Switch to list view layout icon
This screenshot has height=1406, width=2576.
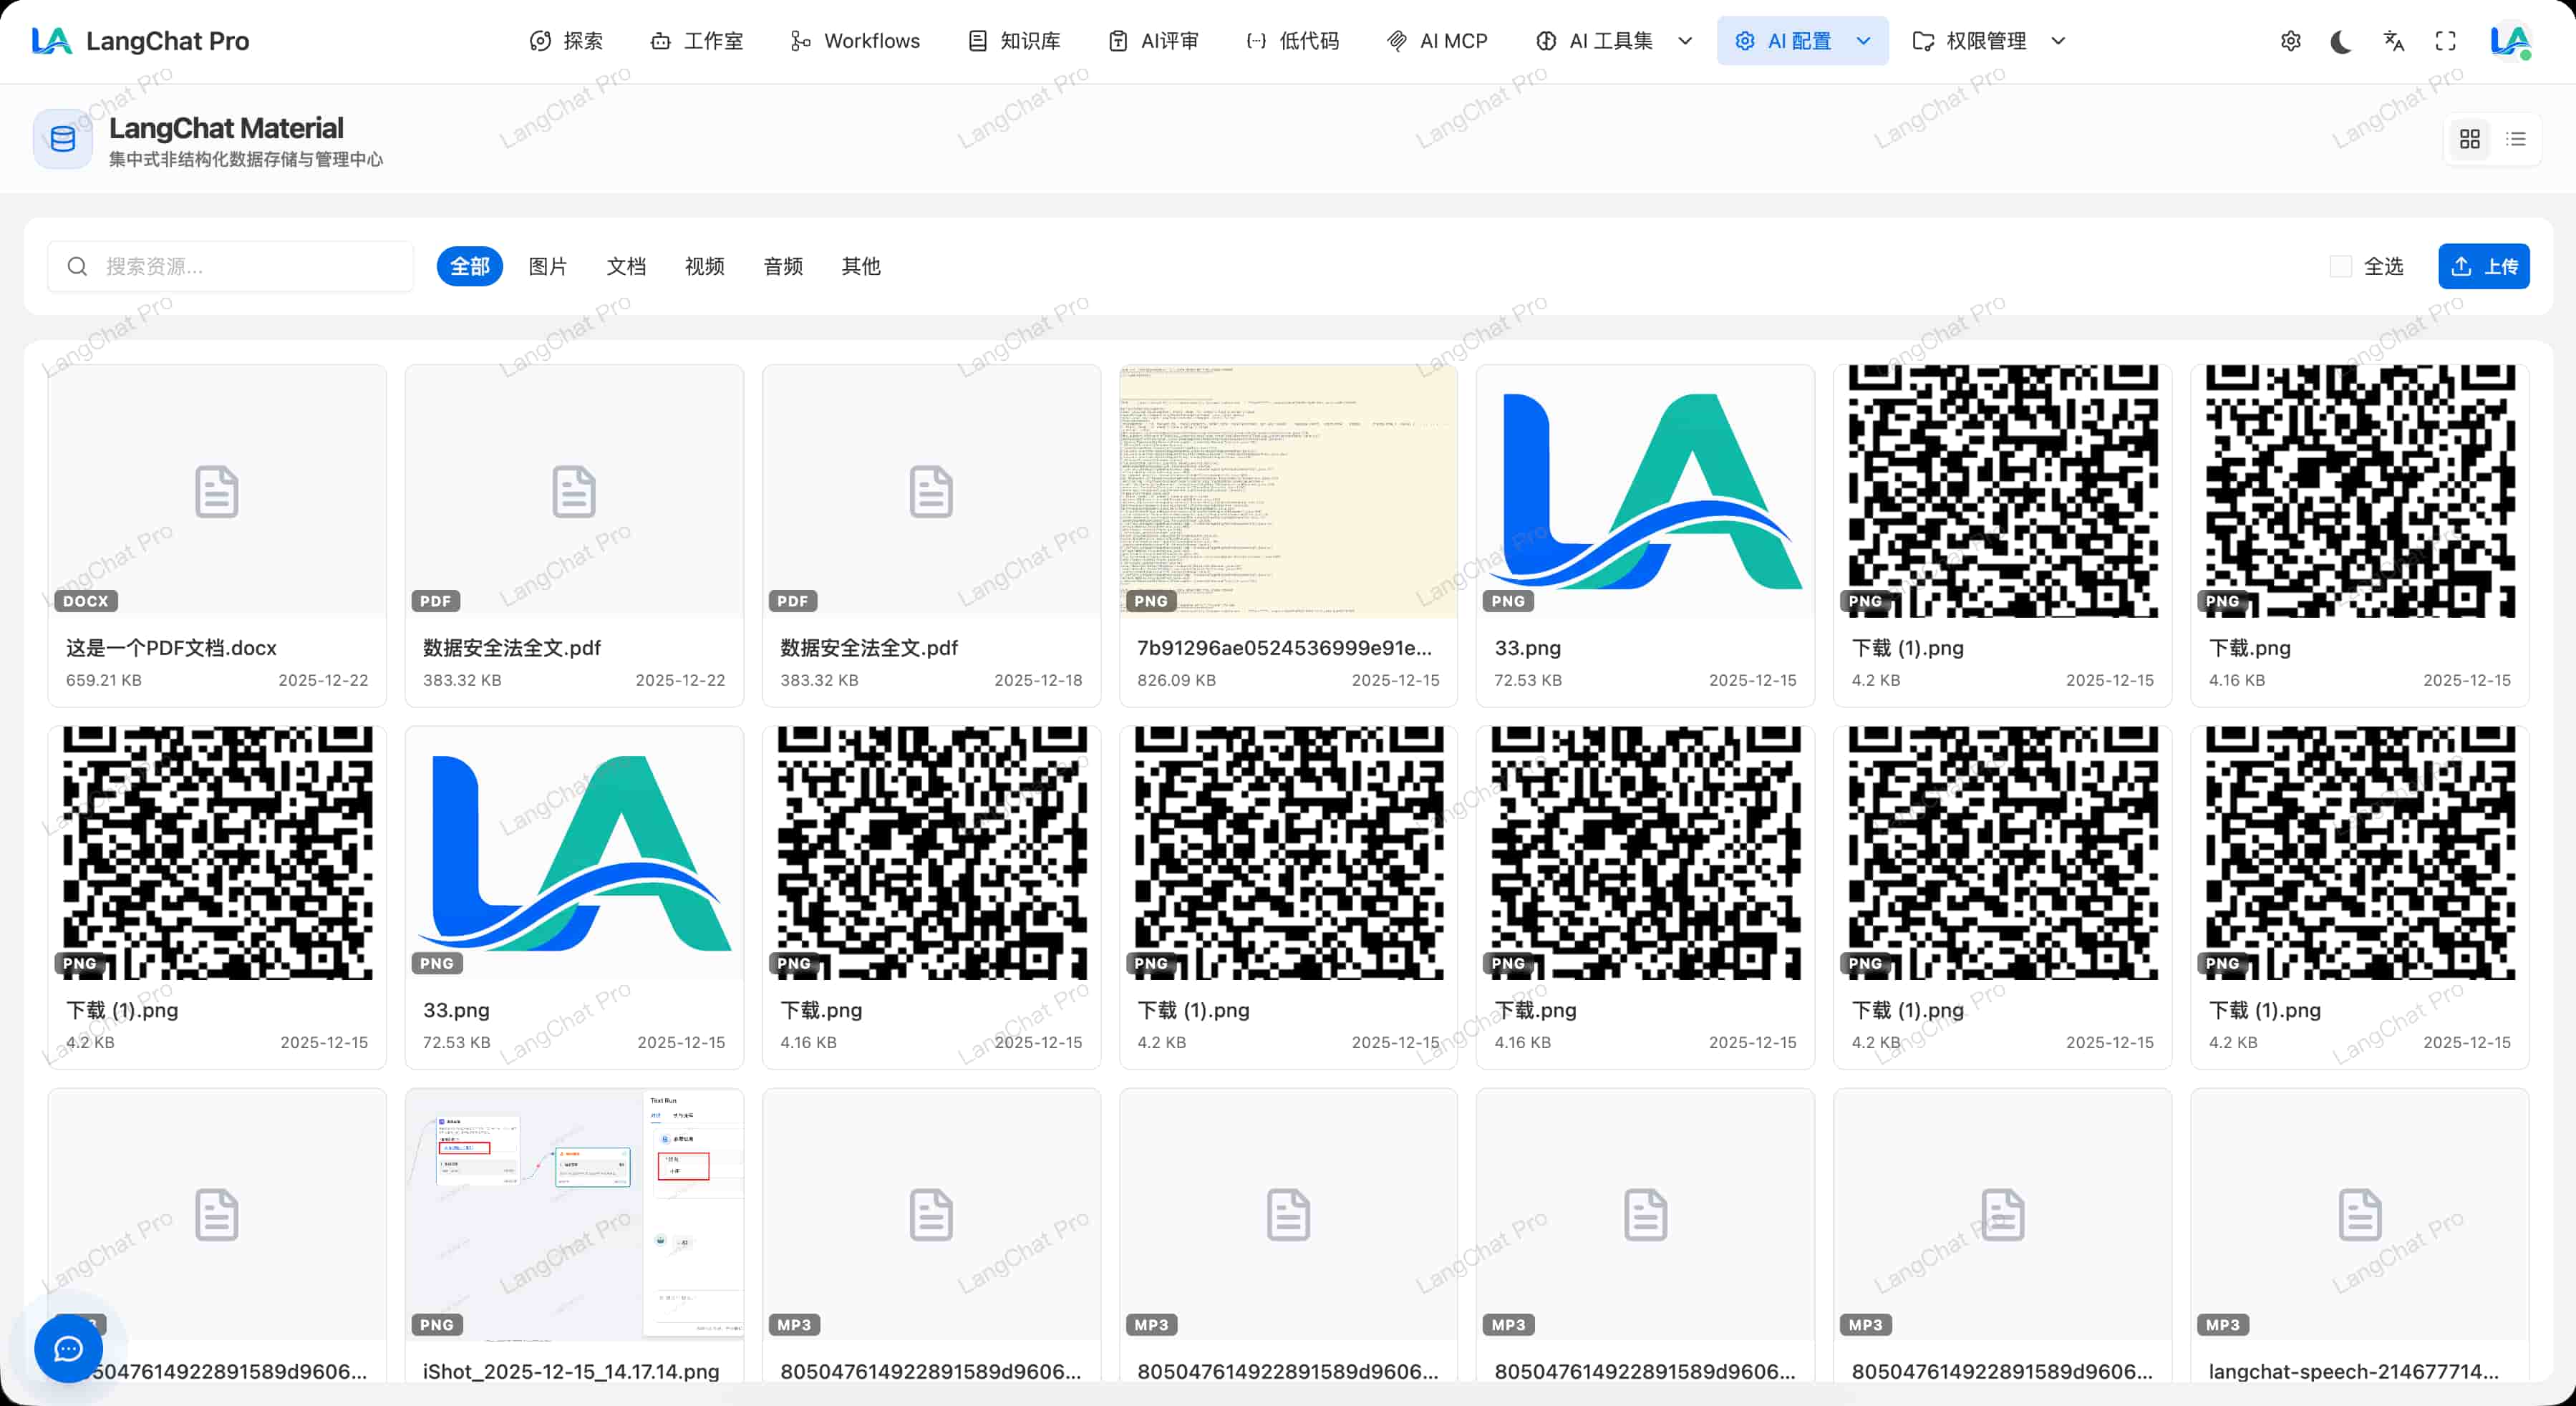tap(2516, 139)
